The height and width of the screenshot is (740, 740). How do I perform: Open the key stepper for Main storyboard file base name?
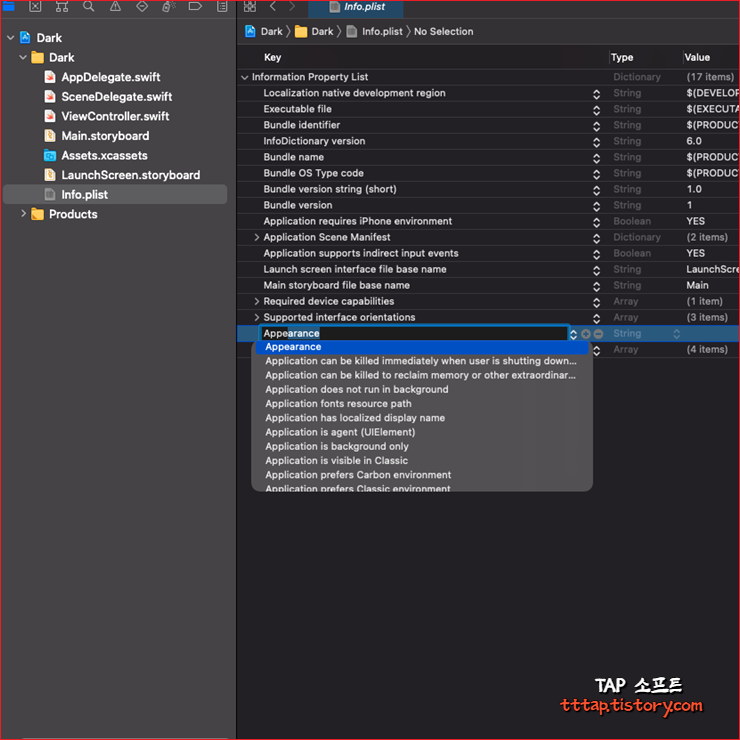[x=597, y=286]
